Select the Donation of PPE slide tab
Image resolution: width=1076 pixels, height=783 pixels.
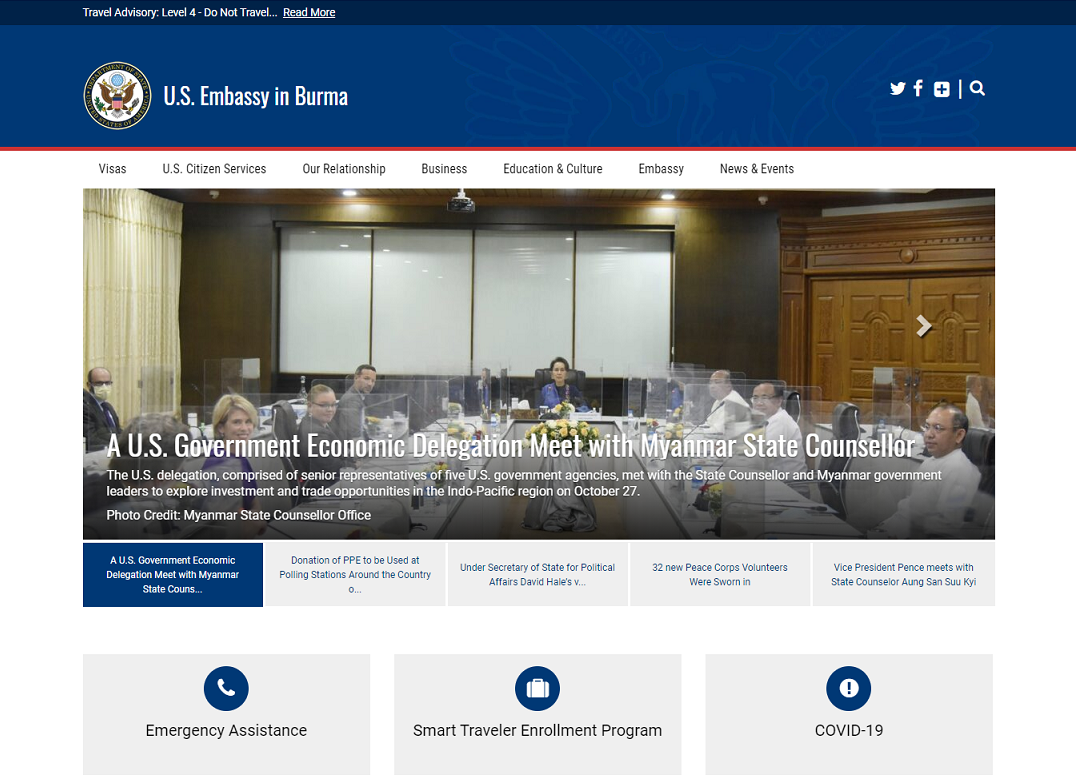tap(355, 574)
